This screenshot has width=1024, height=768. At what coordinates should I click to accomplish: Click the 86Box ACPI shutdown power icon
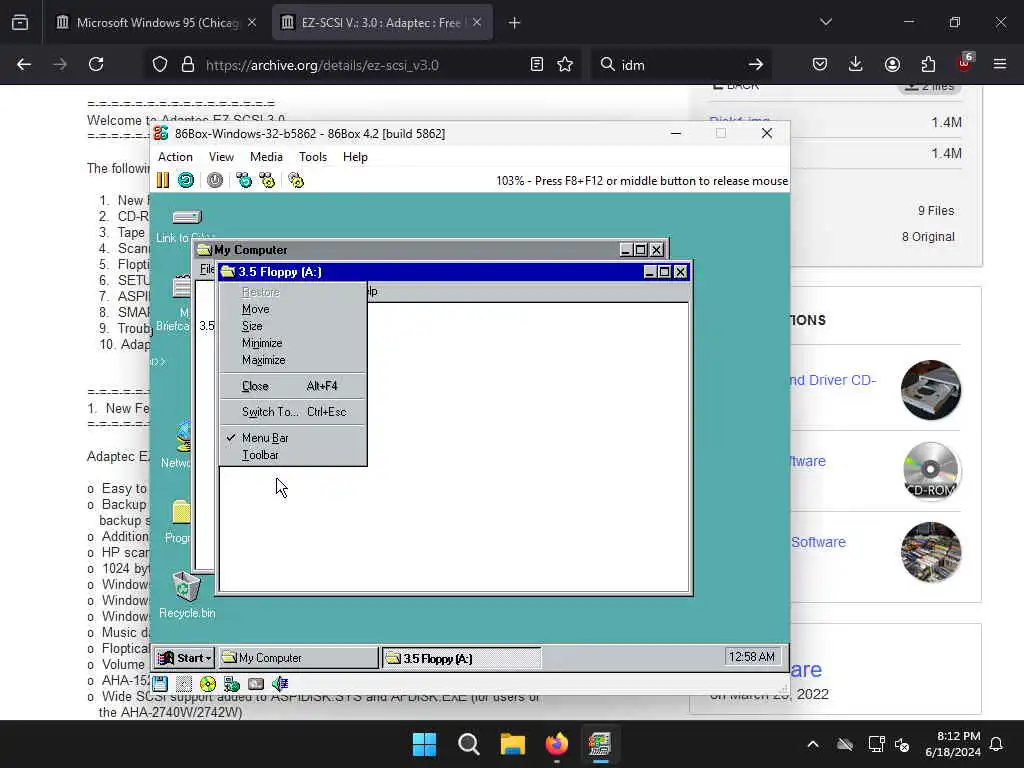[x=215, y=180]
